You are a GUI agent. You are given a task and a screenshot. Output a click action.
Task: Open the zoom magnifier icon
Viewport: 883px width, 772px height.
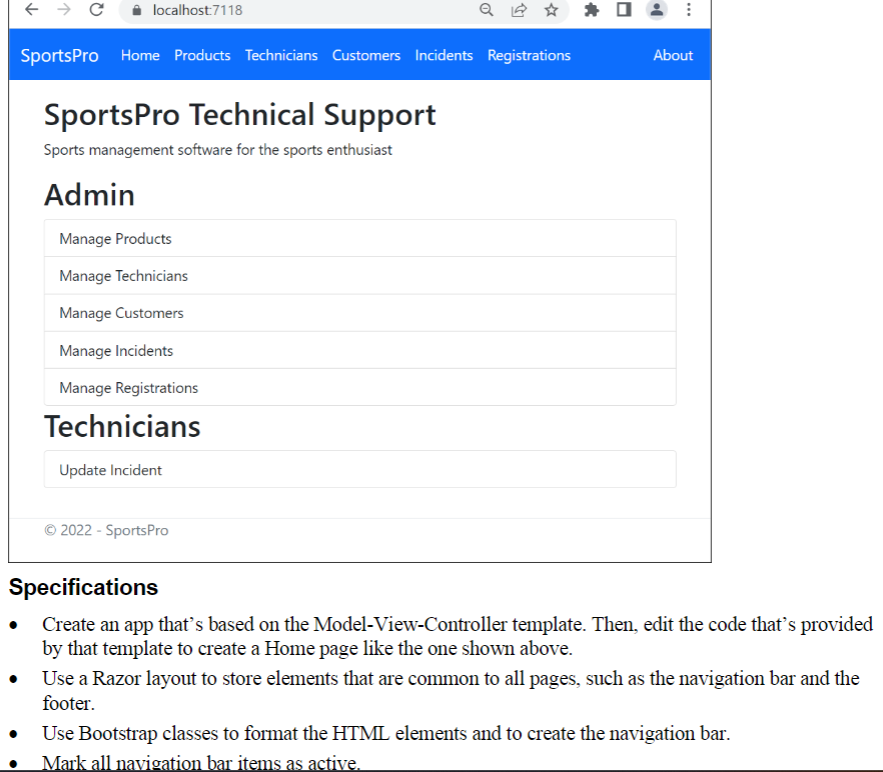(x=486, y=11)
